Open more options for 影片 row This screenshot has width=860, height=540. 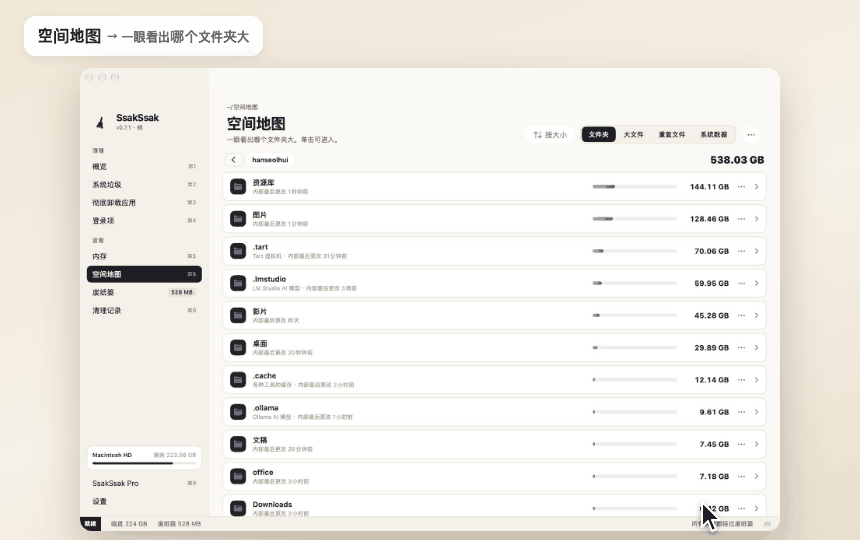tap(742, 316)
